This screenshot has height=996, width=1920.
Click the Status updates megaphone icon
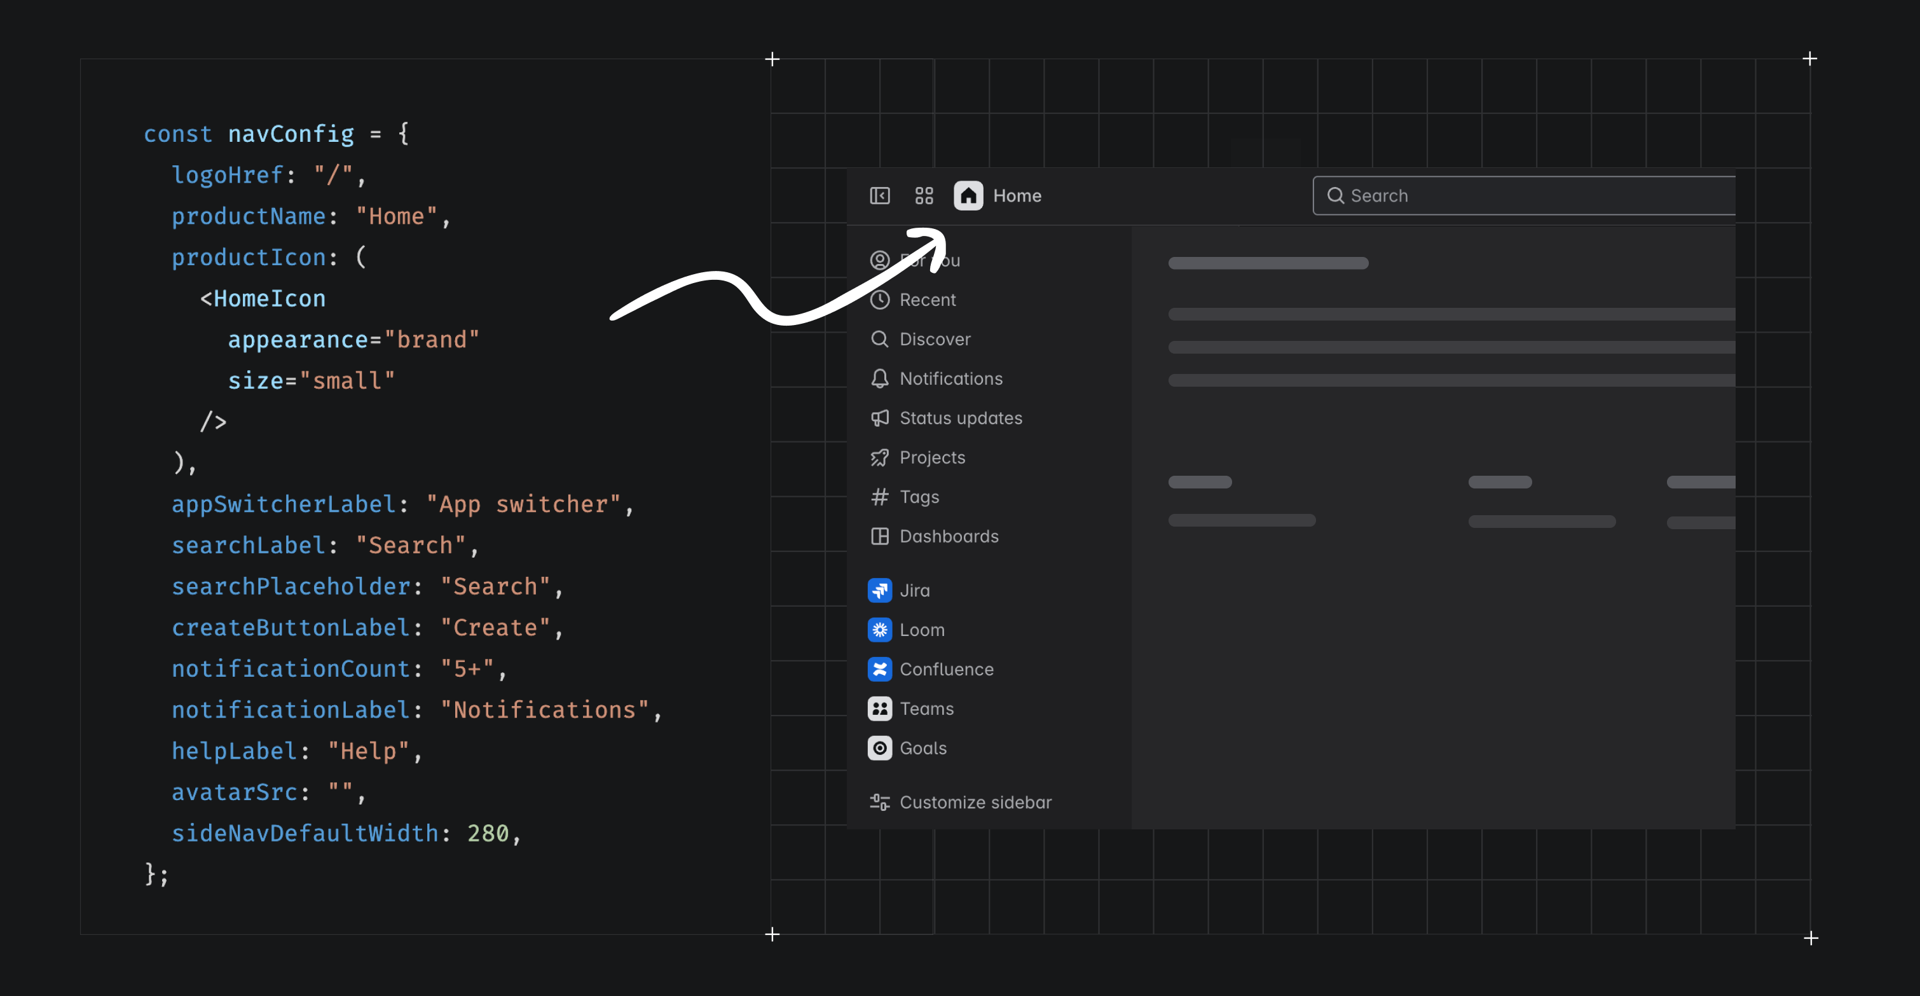pos(880,418)
